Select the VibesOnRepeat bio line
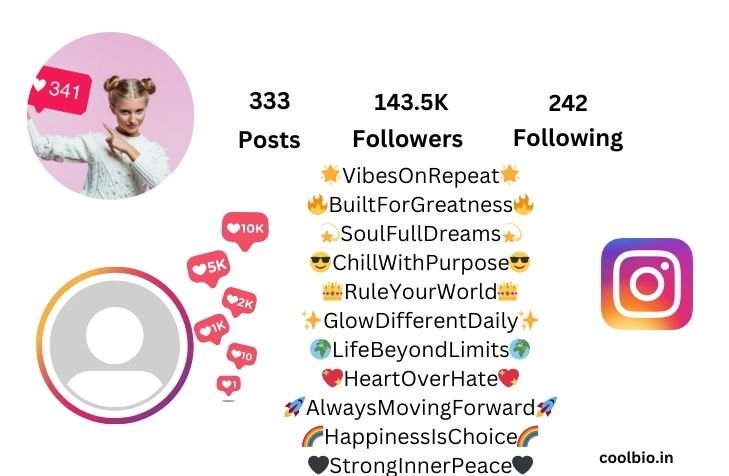The image size is (729, 476). coord(420,175)
